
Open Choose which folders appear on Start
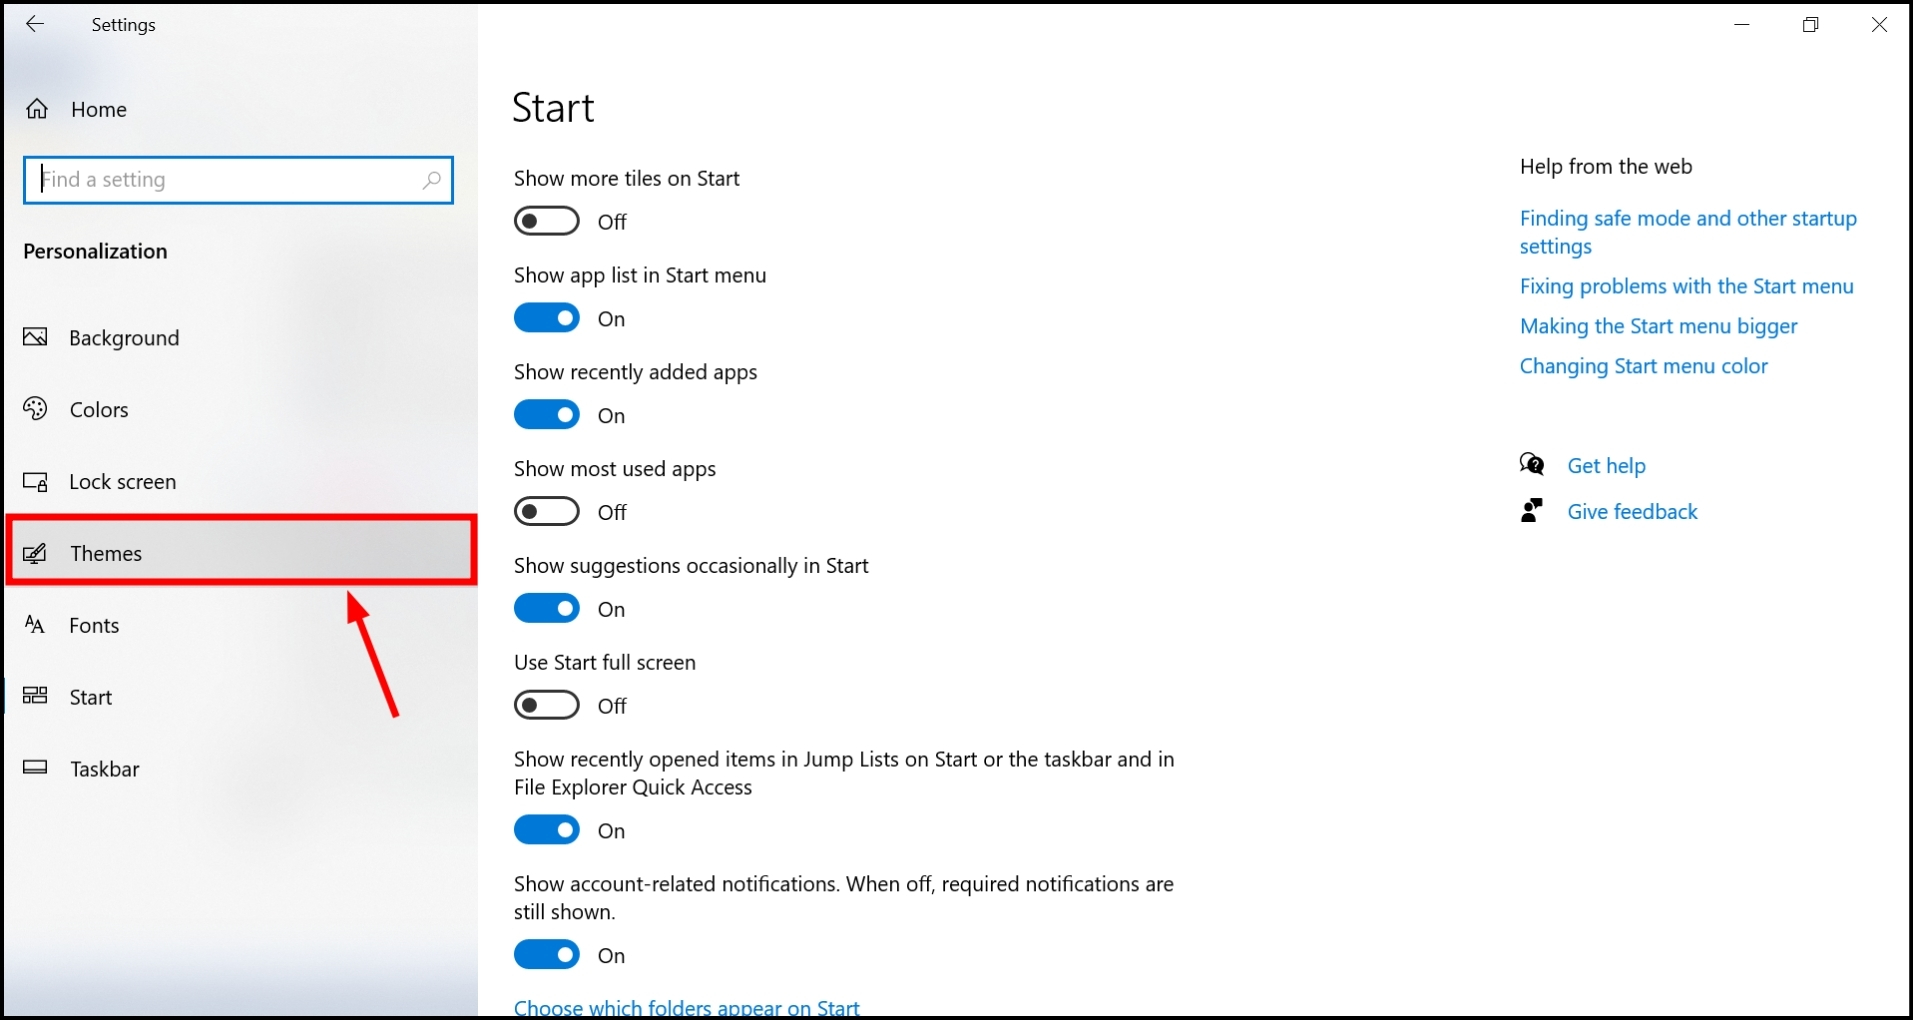(x=686, y=1006)
